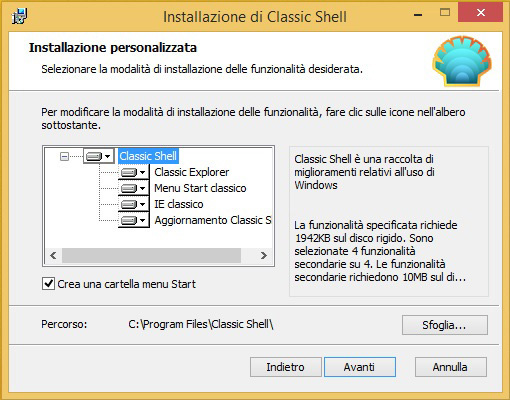Click the Avanti button

pos(360,367)
